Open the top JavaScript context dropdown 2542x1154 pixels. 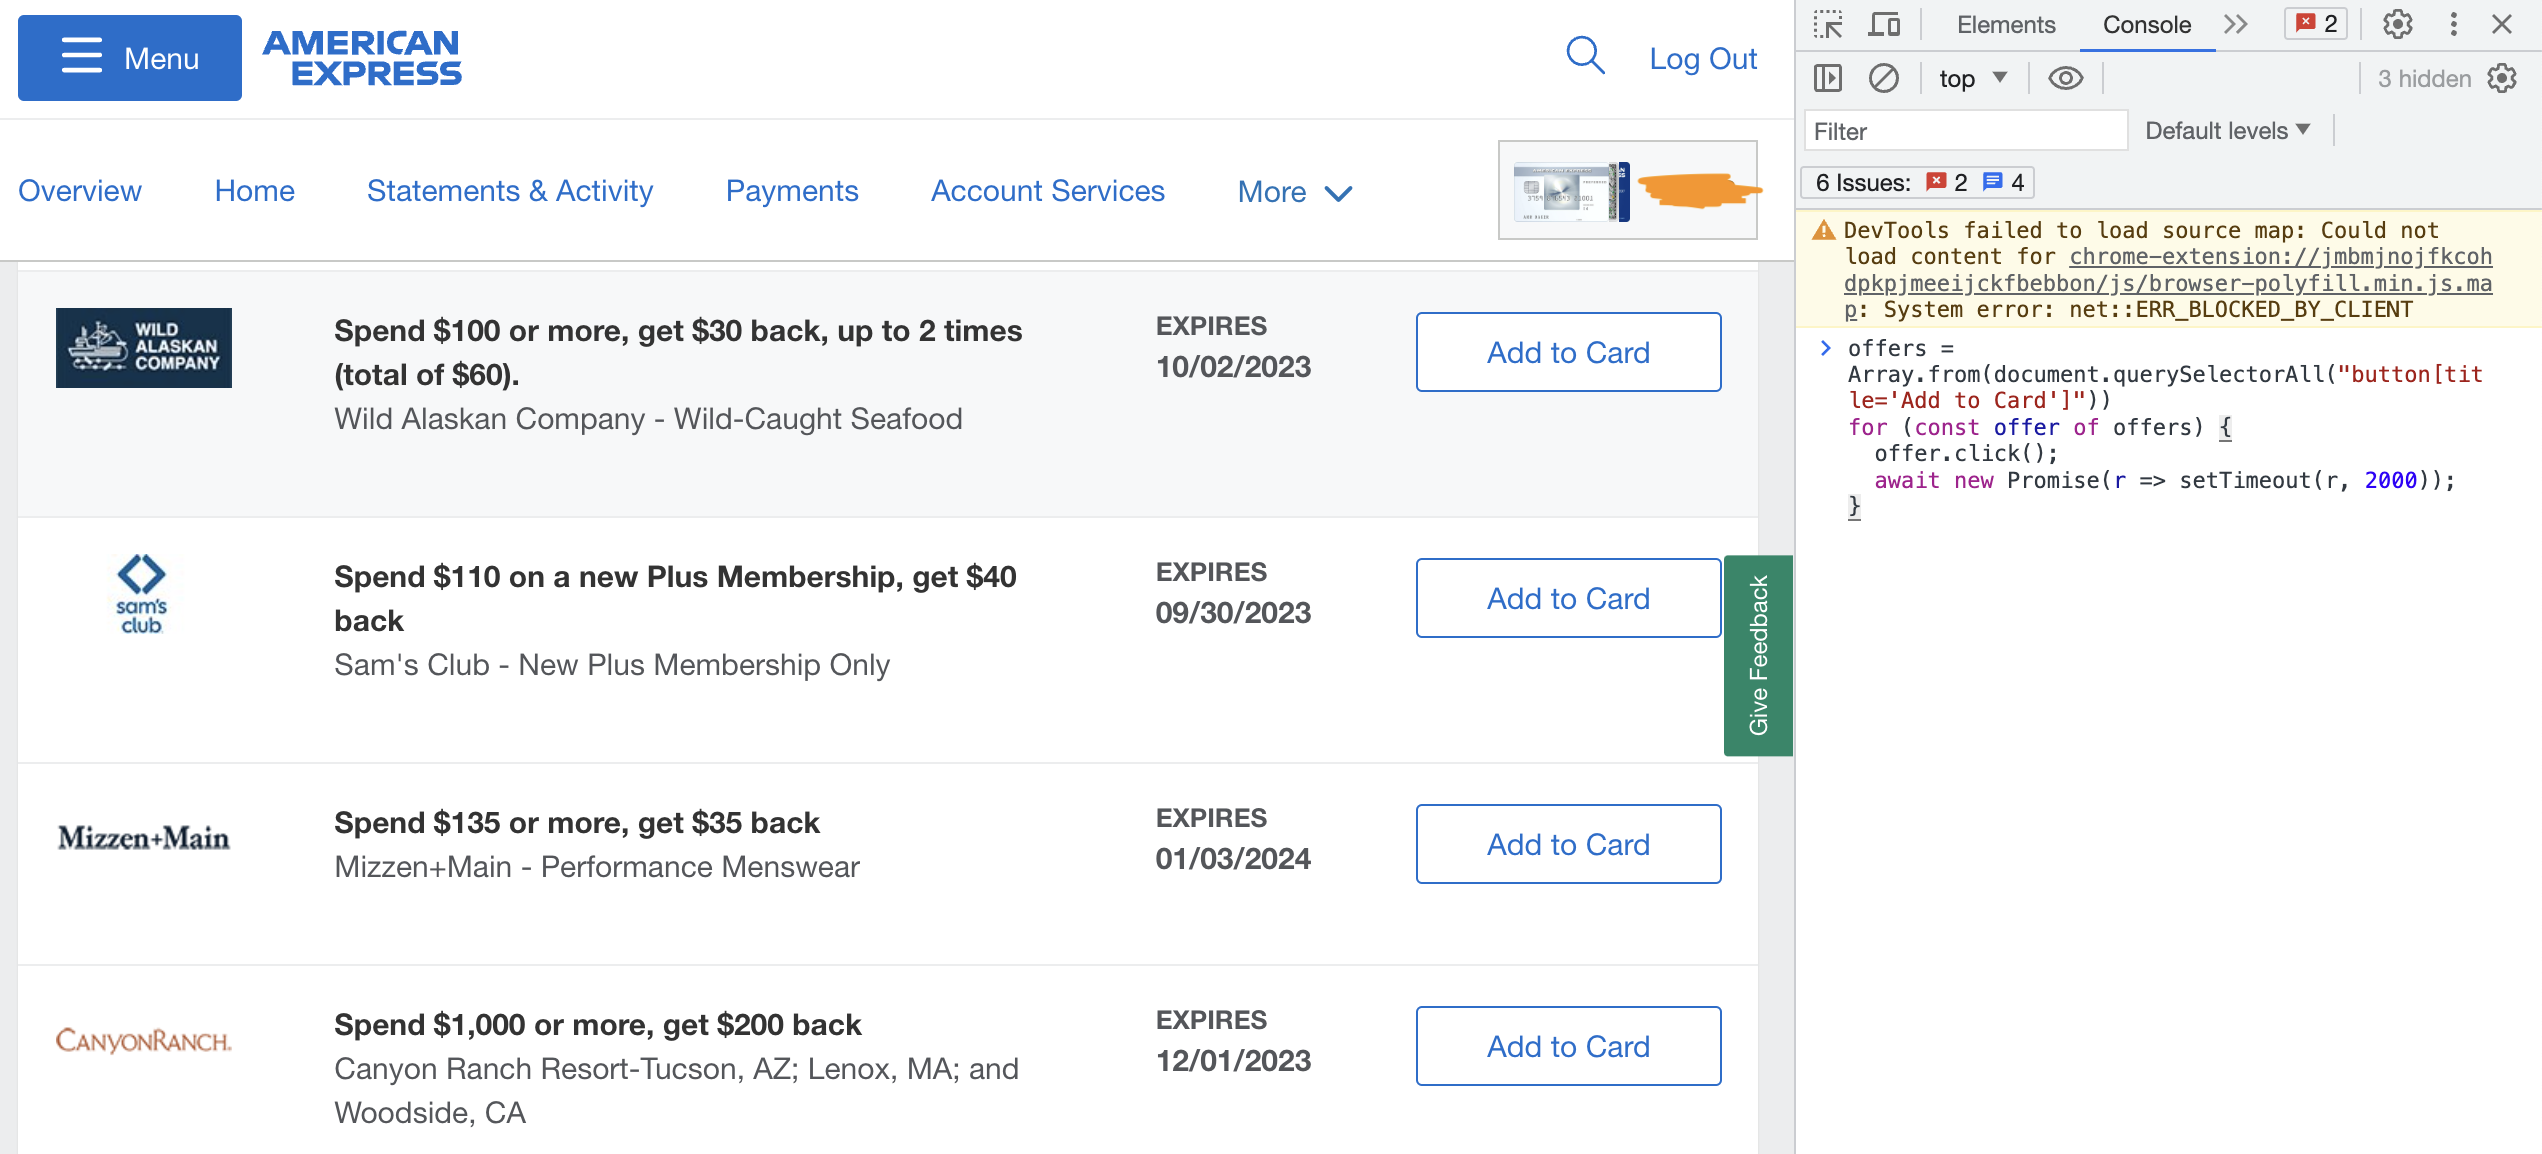click(x=1973, y=79)
